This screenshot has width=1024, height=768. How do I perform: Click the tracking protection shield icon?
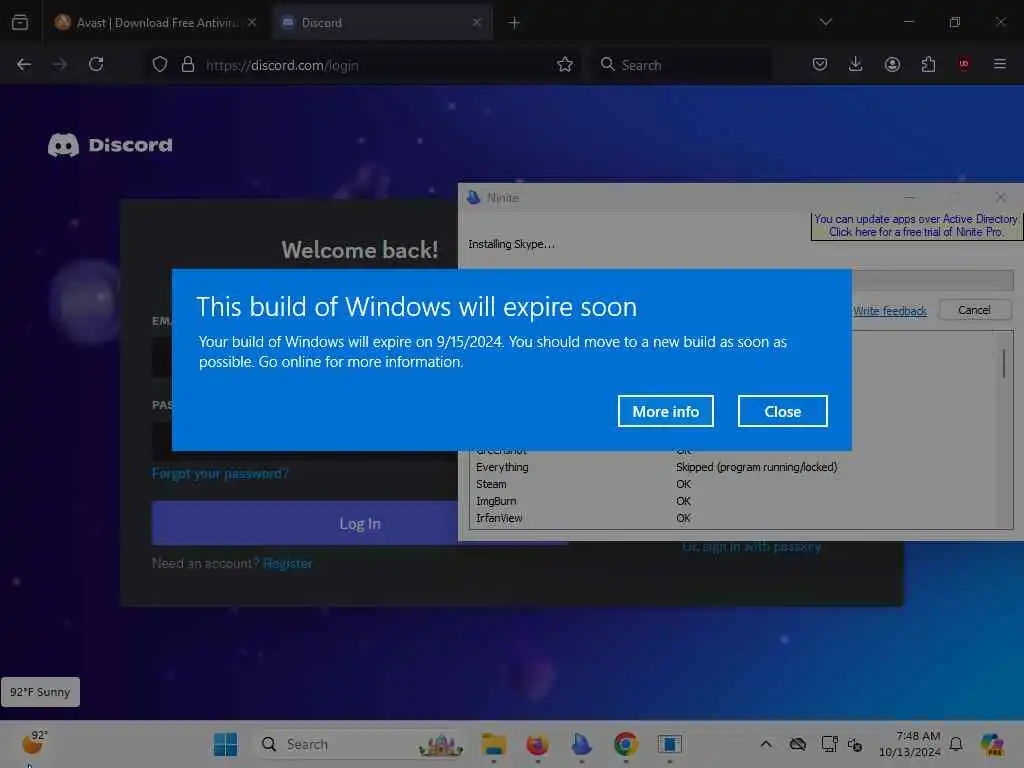160,65
